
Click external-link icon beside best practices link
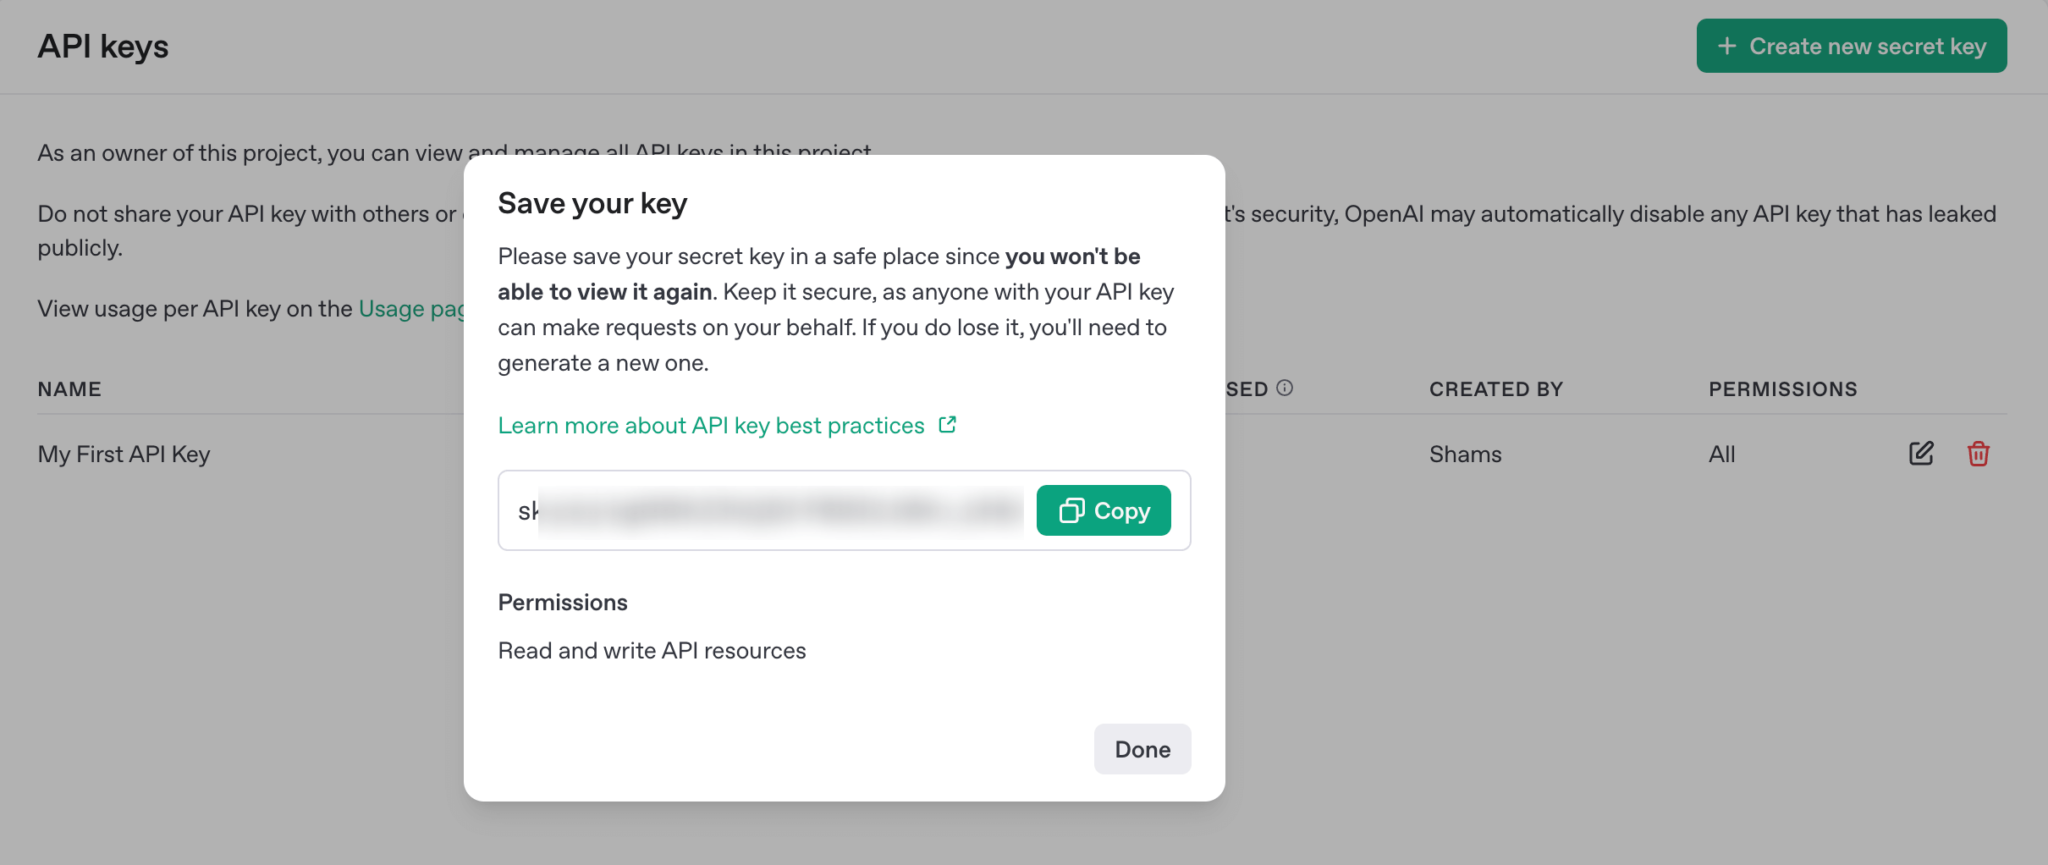point(947,425)
